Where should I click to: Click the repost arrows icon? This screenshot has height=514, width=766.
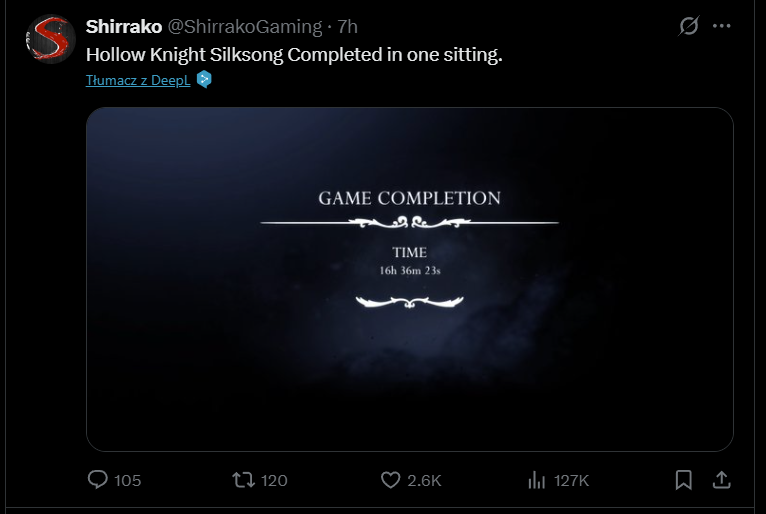(242, 480)
